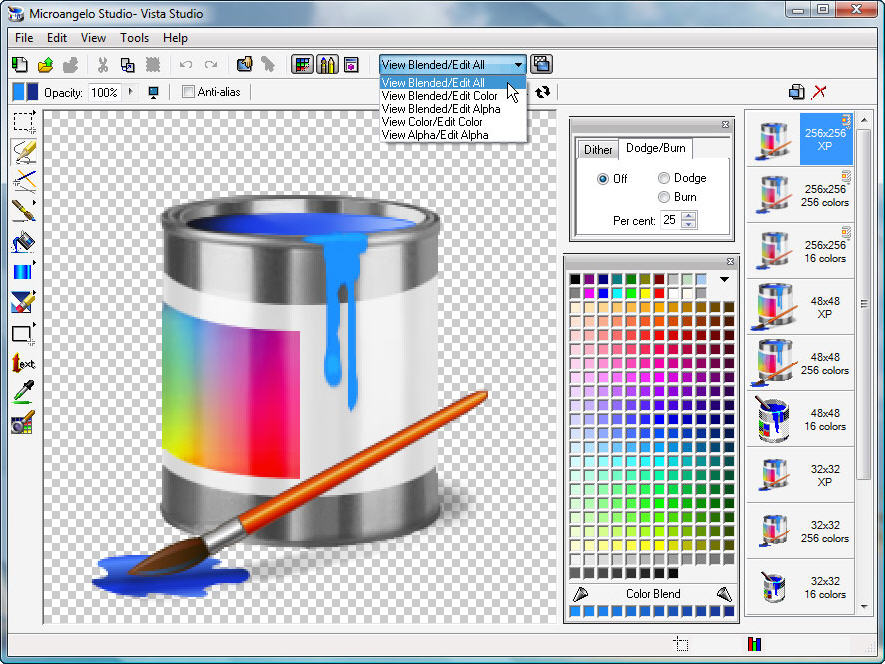Enable the Anti-alias checkbox

[189, 92]
